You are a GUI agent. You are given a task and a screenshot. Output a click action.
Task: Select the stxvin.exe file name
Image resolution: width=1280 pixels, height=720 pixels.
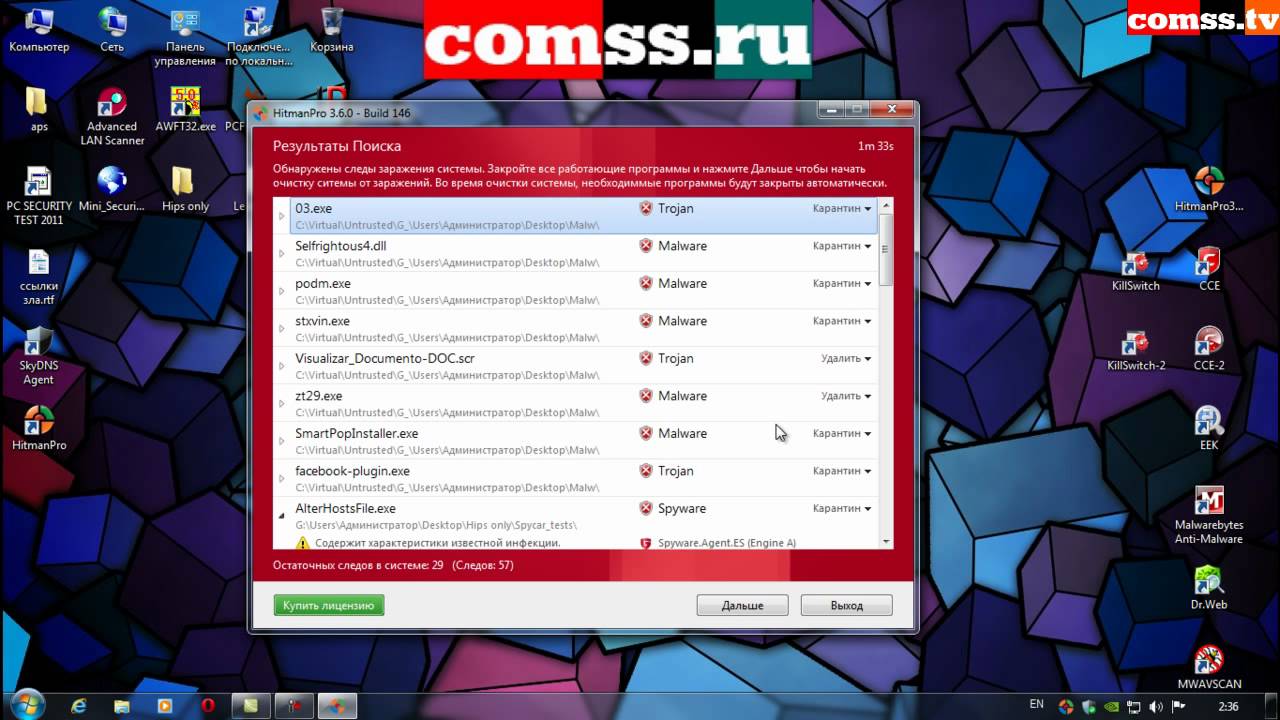(322, 321)
